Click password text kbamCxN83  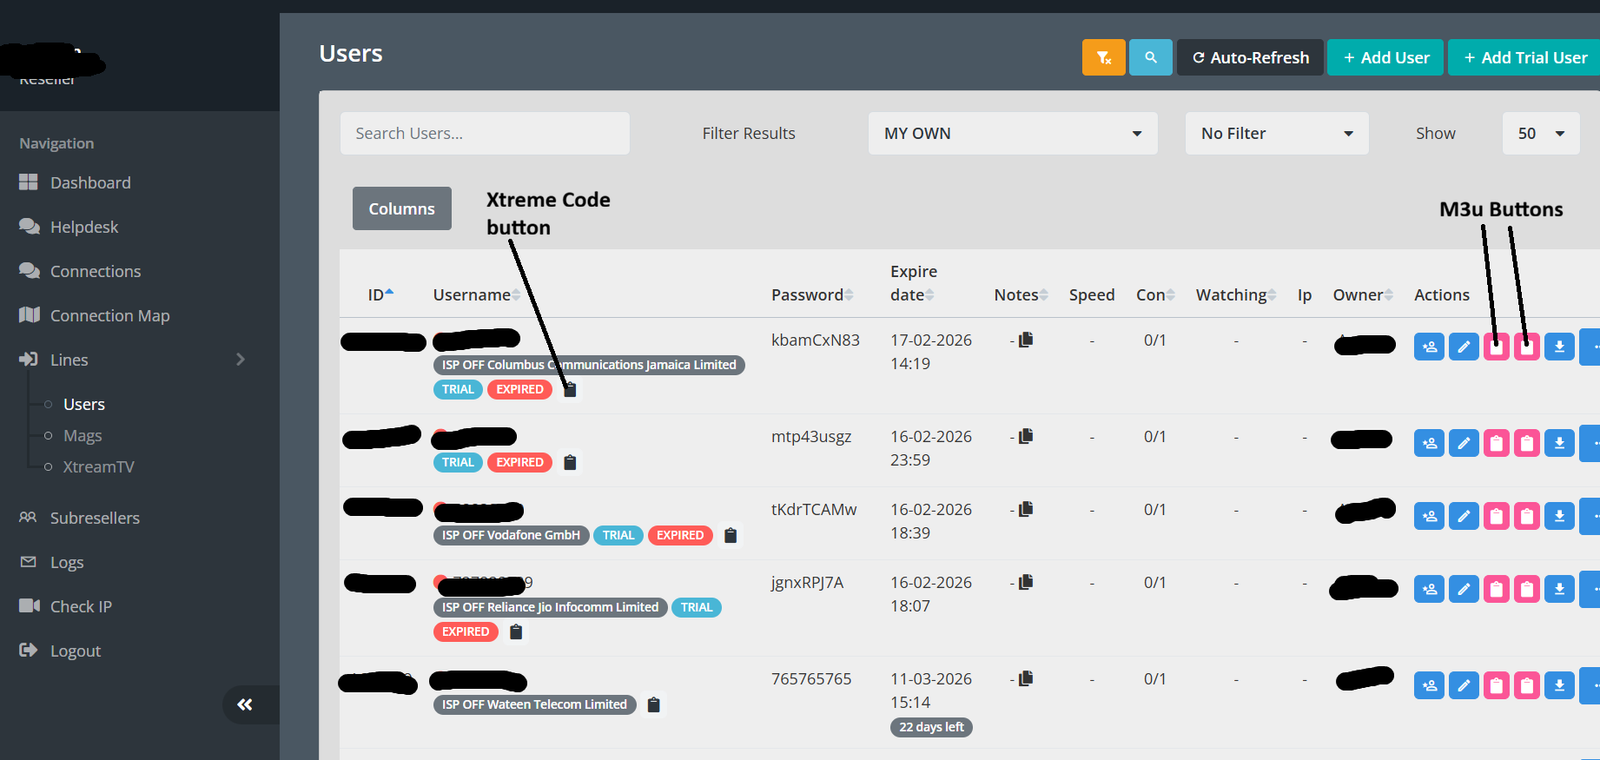coord(815,340)
